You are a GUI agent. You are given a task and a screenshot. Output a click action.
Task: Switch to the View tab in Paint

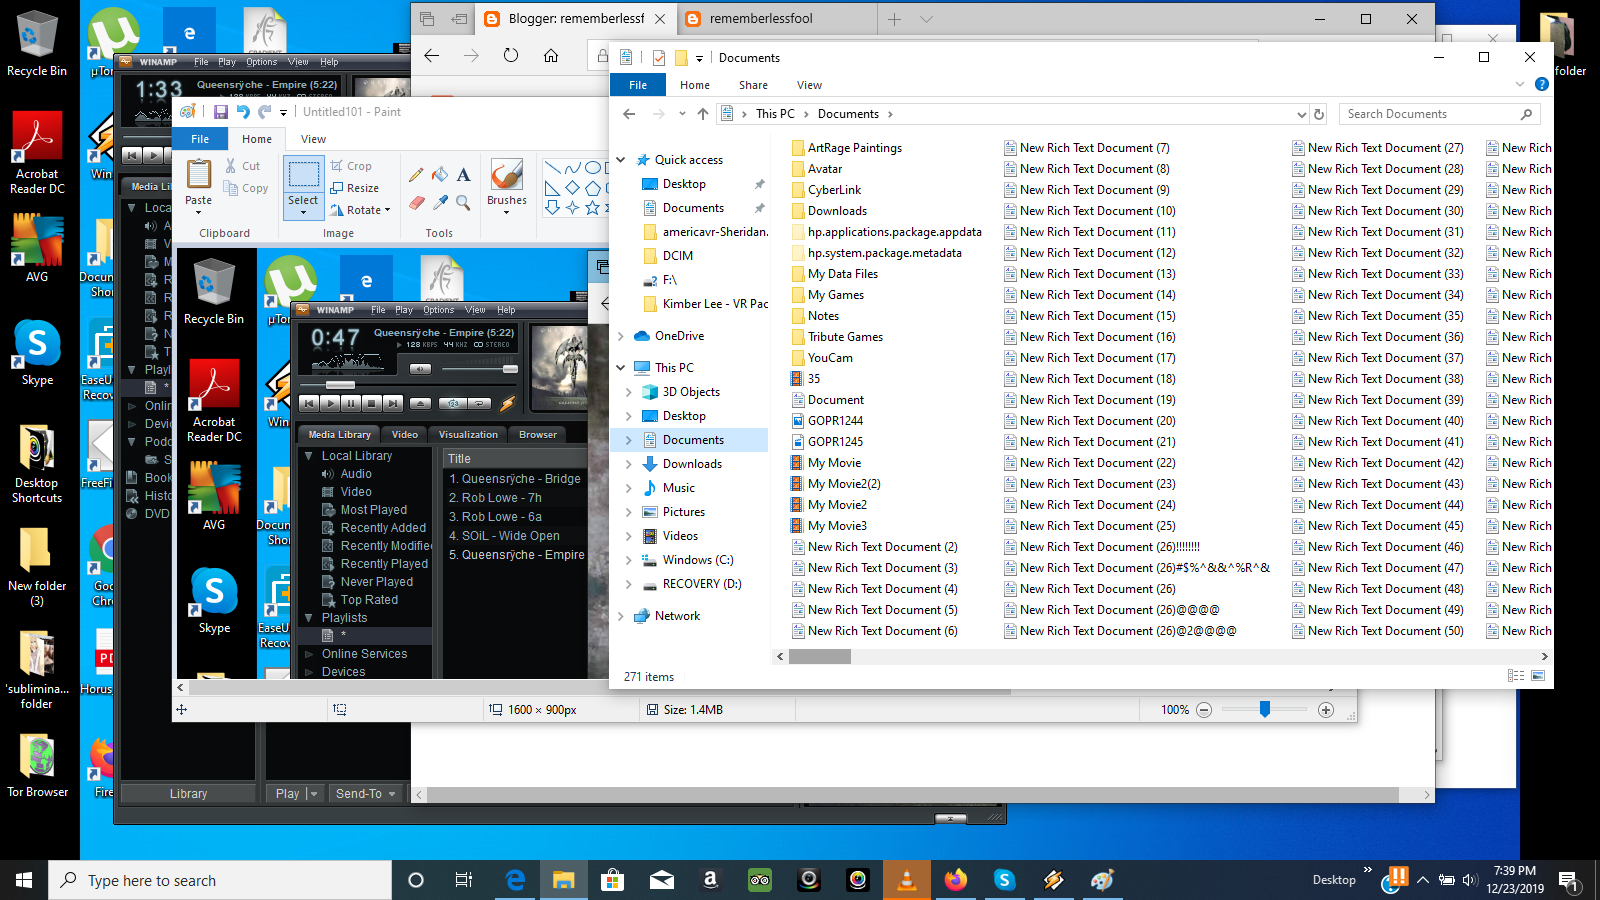pos(314,139)
